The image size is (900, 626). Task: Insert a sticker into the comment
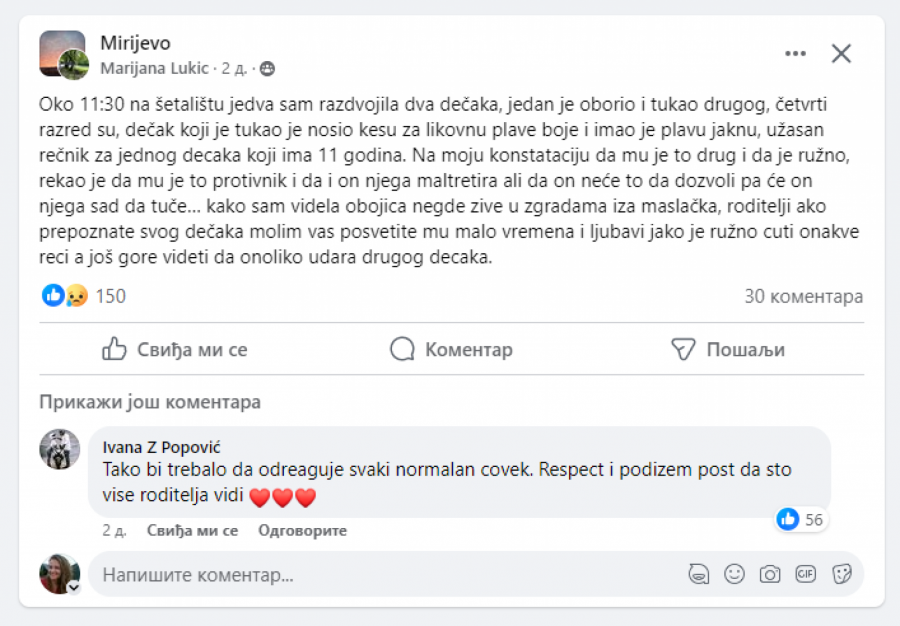[x=841, y=574]
